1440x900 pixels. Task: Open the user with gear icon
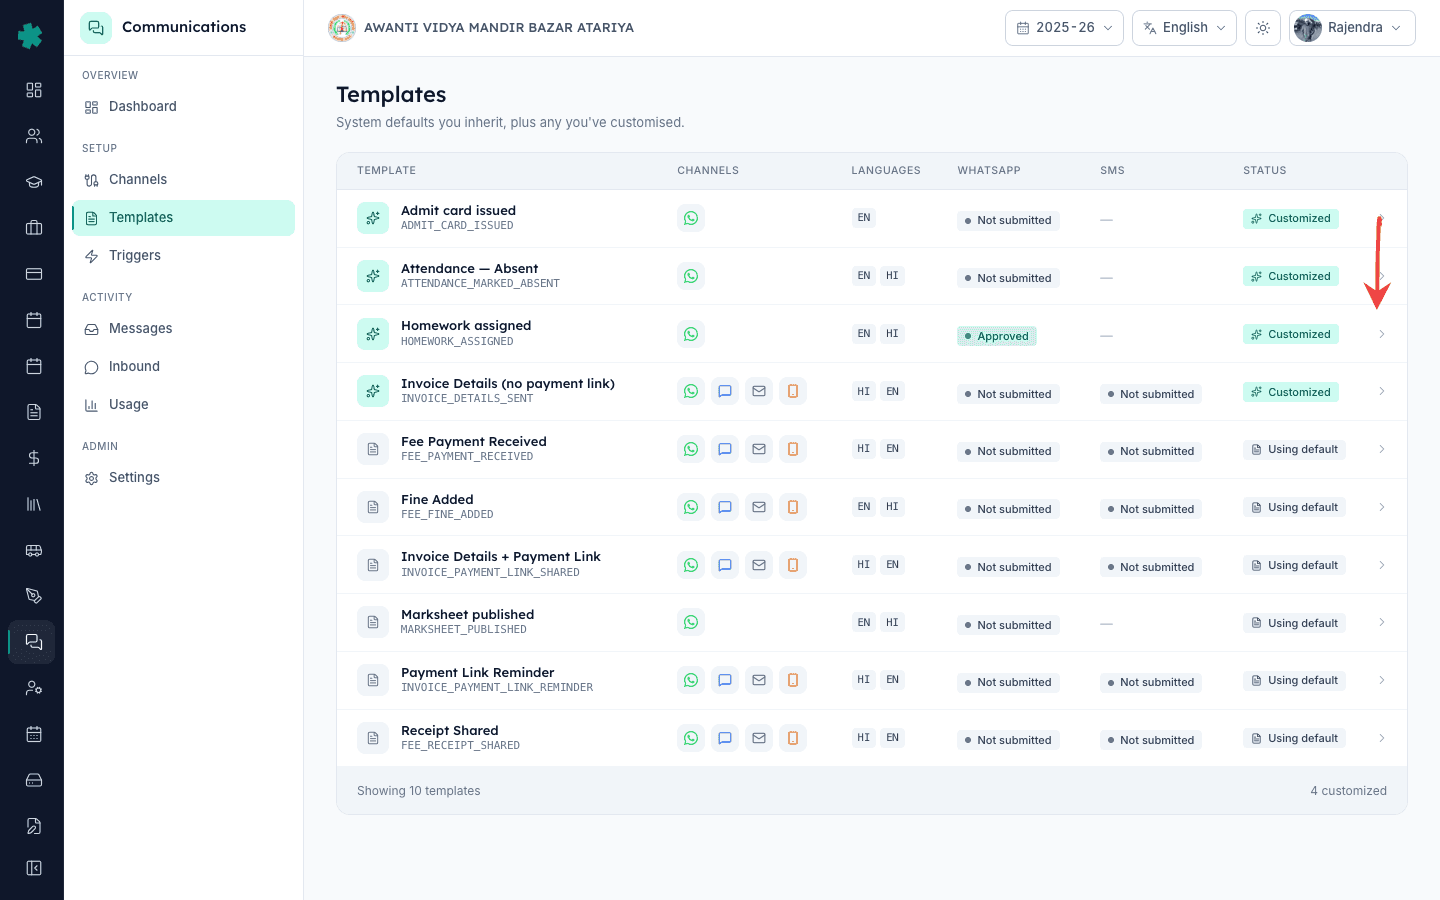33,688
